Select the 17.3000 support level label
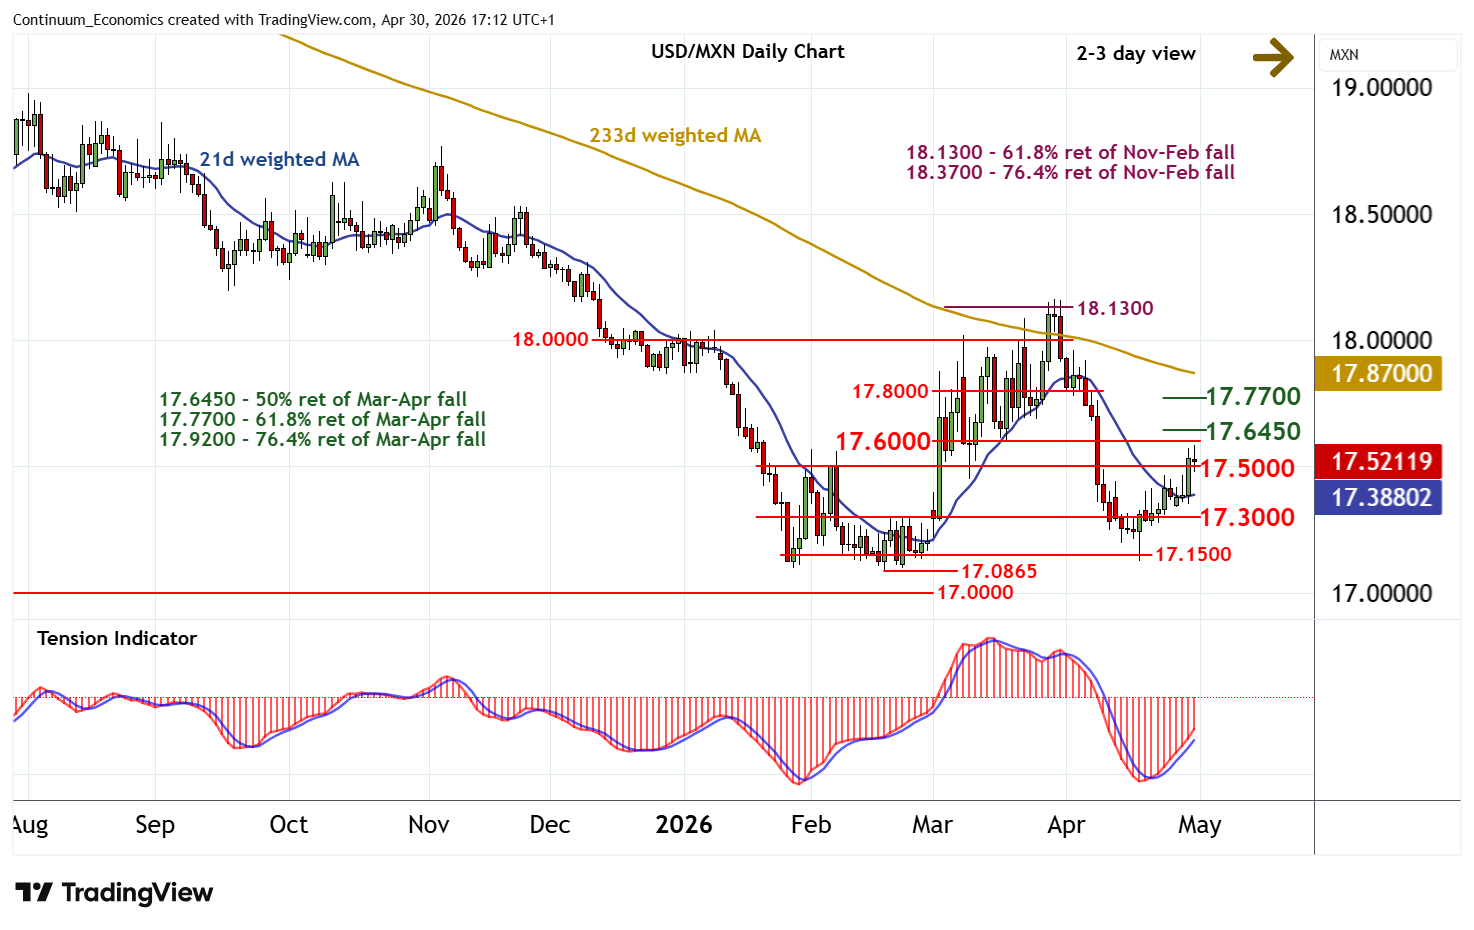The image size is (1474, 930). pyautogui.click(x=1246, y=517)
